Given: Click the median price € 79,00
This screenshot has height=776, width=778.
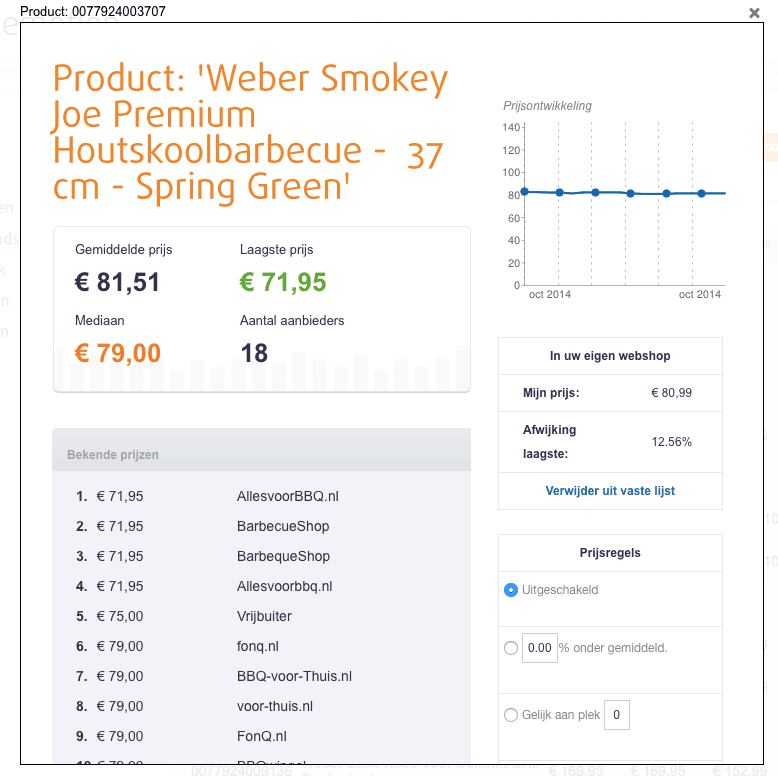Looking at the screenshot, I should click(118, 353).
